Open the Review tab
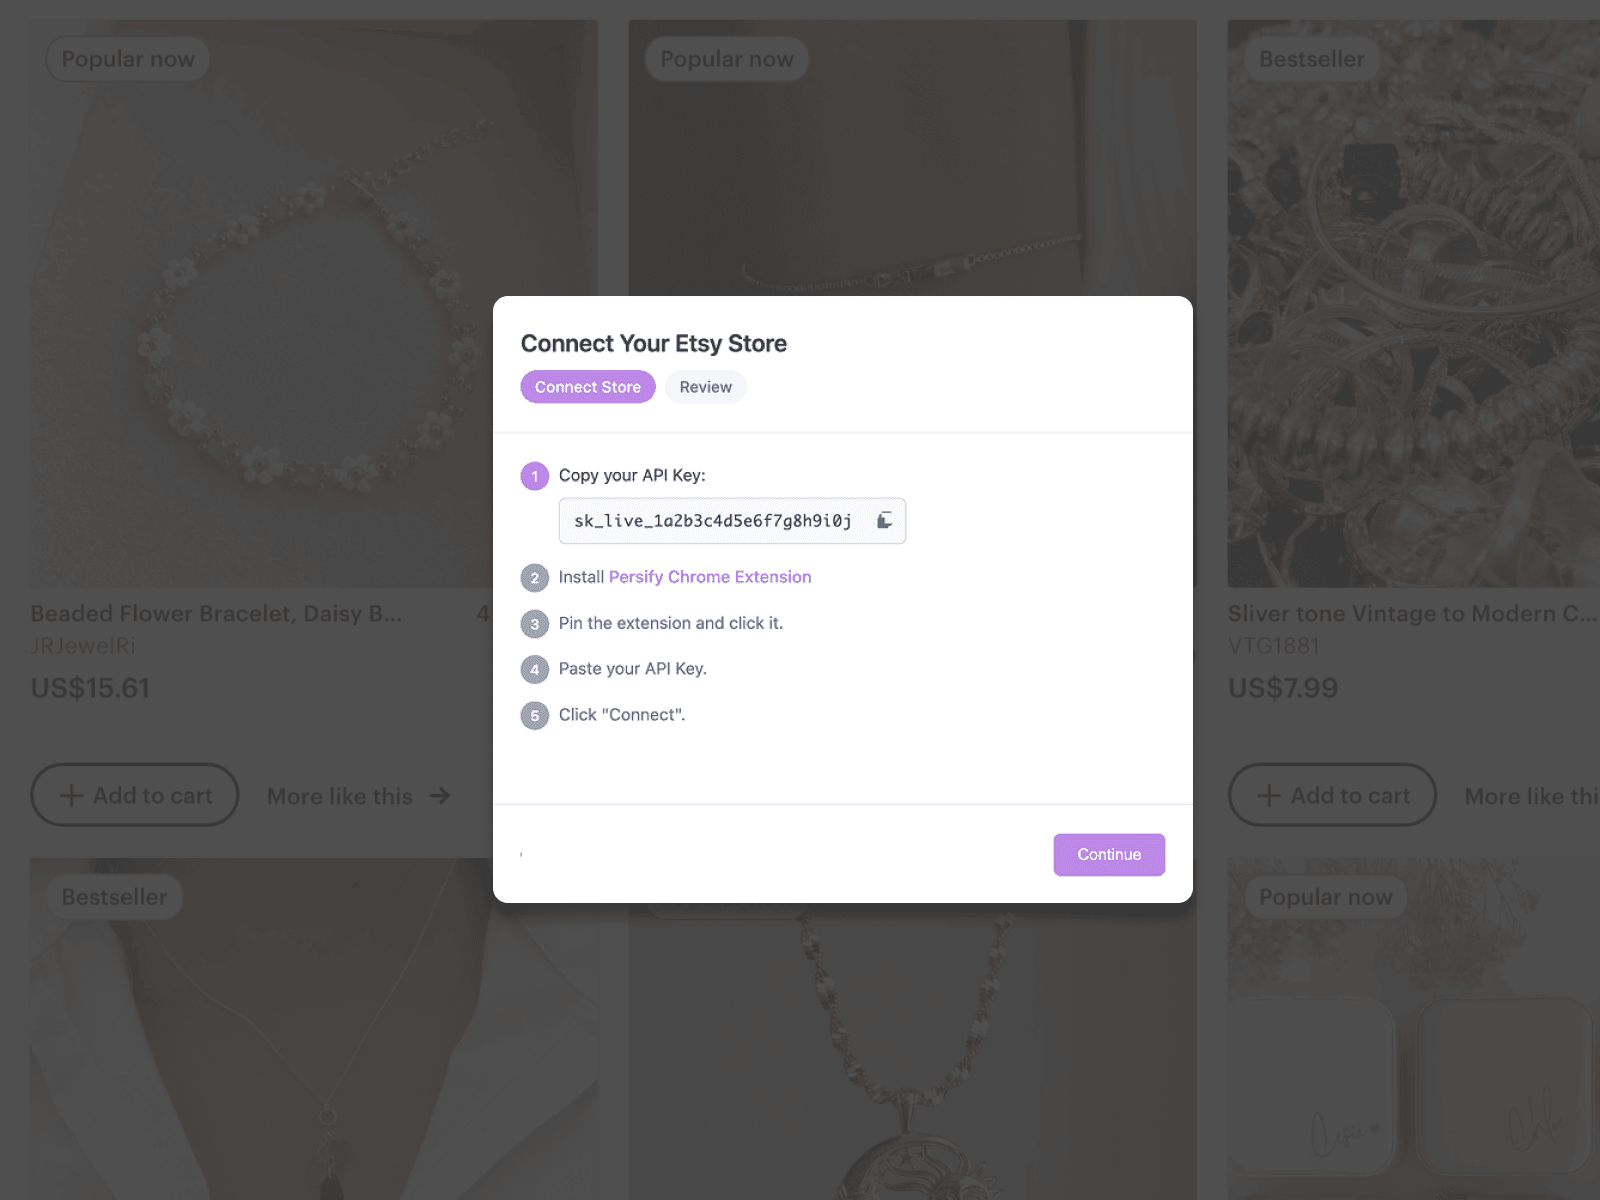Viewport: 1600px width, 1200px height. [x=705, y=387]
